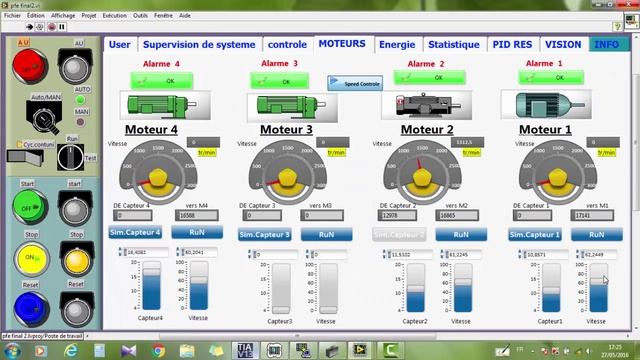The image size is (640, 360).
Task: Click the Moteur 2 speed gauge
Action: tap(422, 172)
